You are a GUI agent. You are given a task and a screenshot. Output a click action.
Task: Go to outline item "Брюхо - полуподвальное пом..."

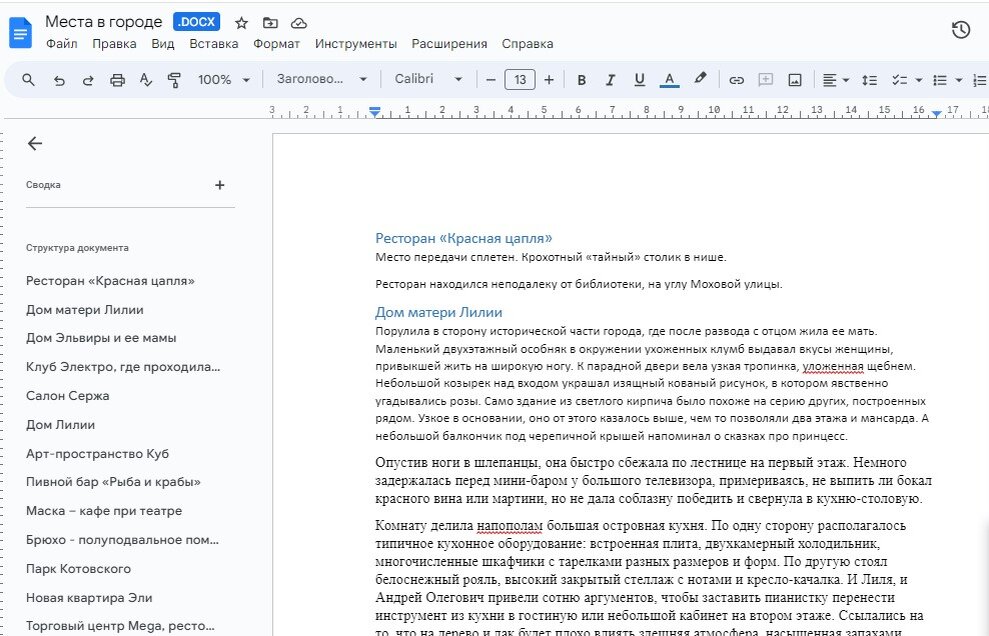(x=122, y=539)
